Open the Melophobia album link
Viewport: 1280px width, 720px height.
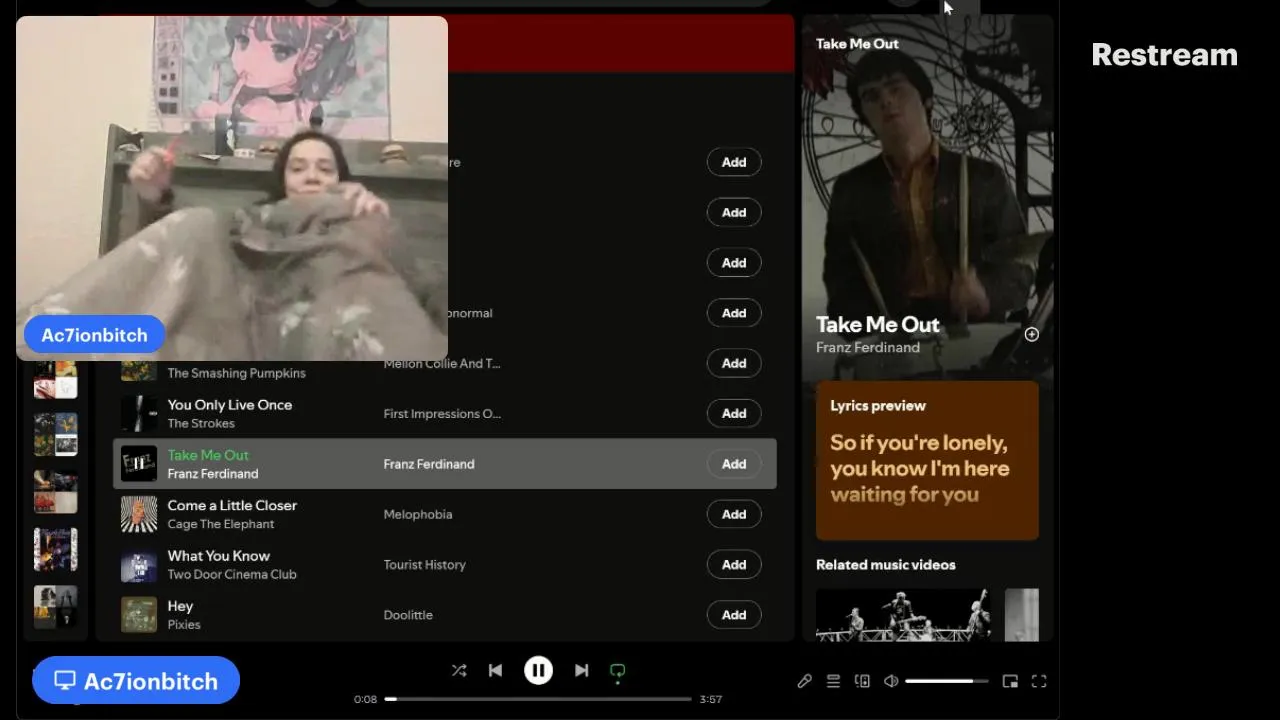click(x=418, y=514)
